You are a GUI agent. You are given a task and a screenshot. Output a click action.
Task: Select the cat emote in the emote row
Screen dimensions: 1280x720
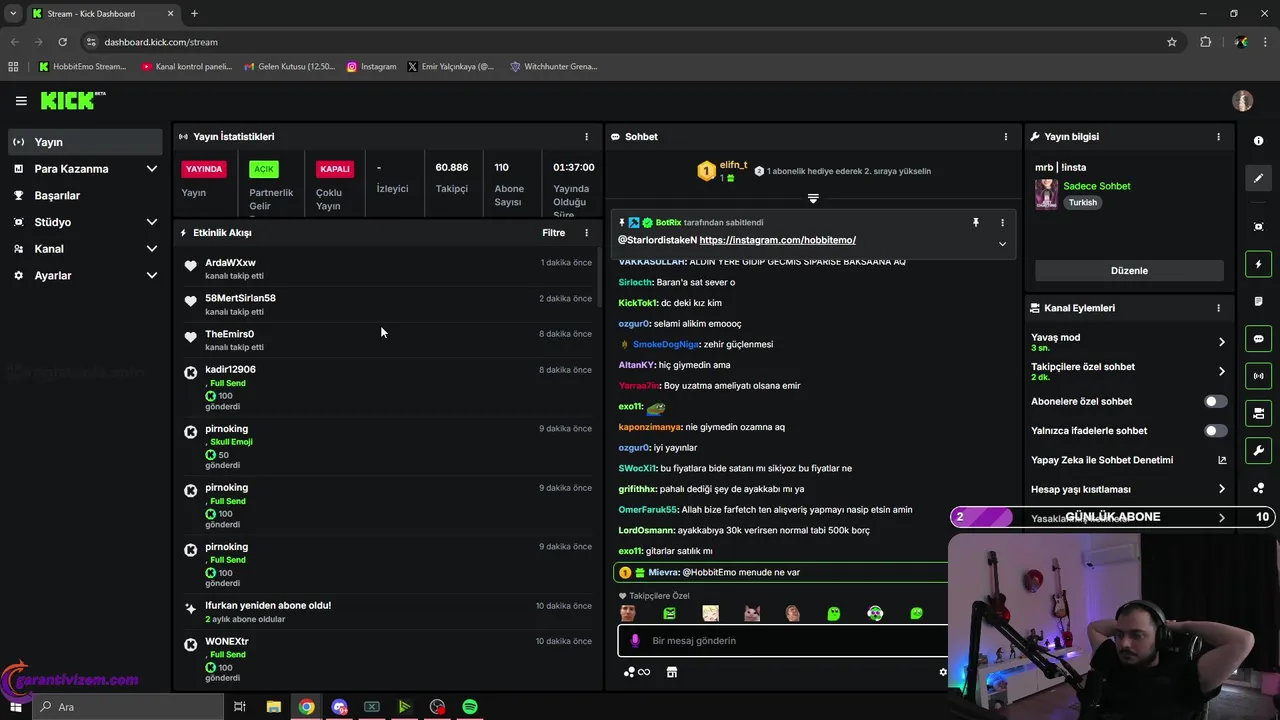click(752, 614)
